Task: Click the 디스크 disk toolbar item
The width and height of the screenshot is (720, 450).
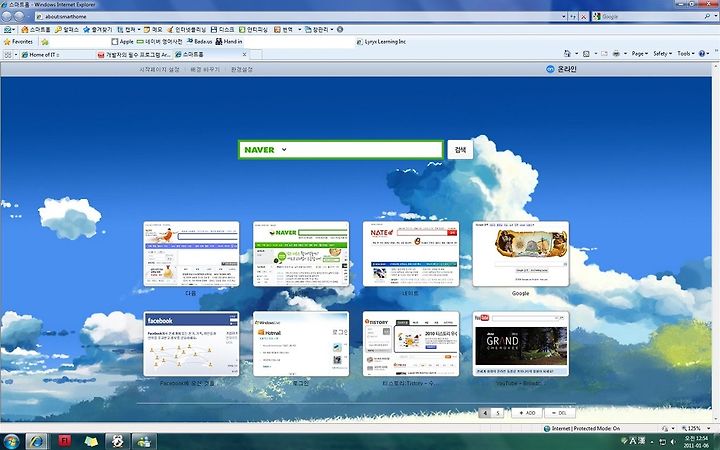Action: click(x=223, y=29)
